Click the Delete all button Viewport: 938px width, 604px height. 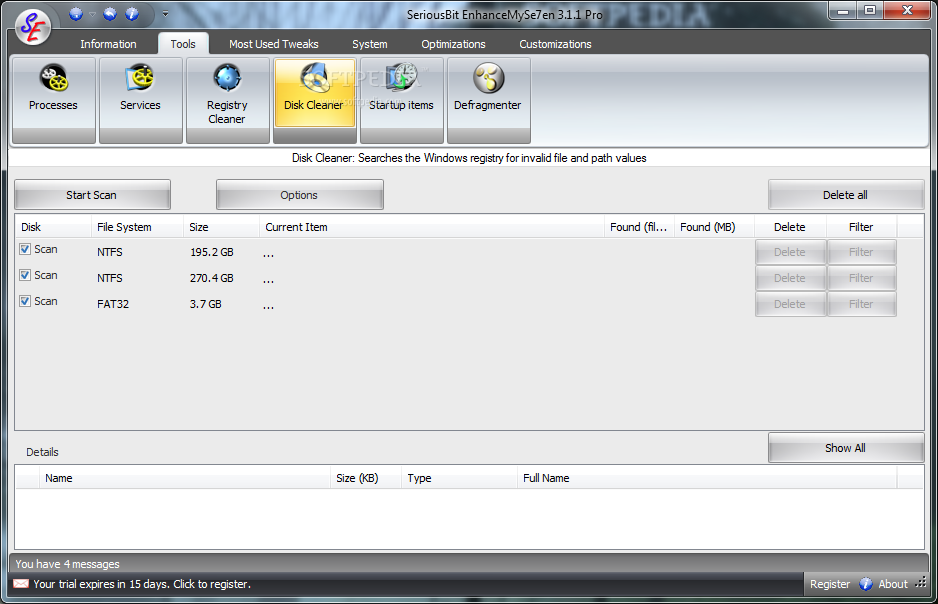pos(846,195)
